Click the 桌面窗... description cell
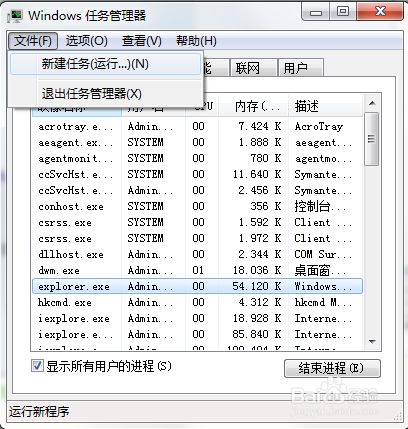The height and width of the screenshot is (429, 408). click(320, 270)
